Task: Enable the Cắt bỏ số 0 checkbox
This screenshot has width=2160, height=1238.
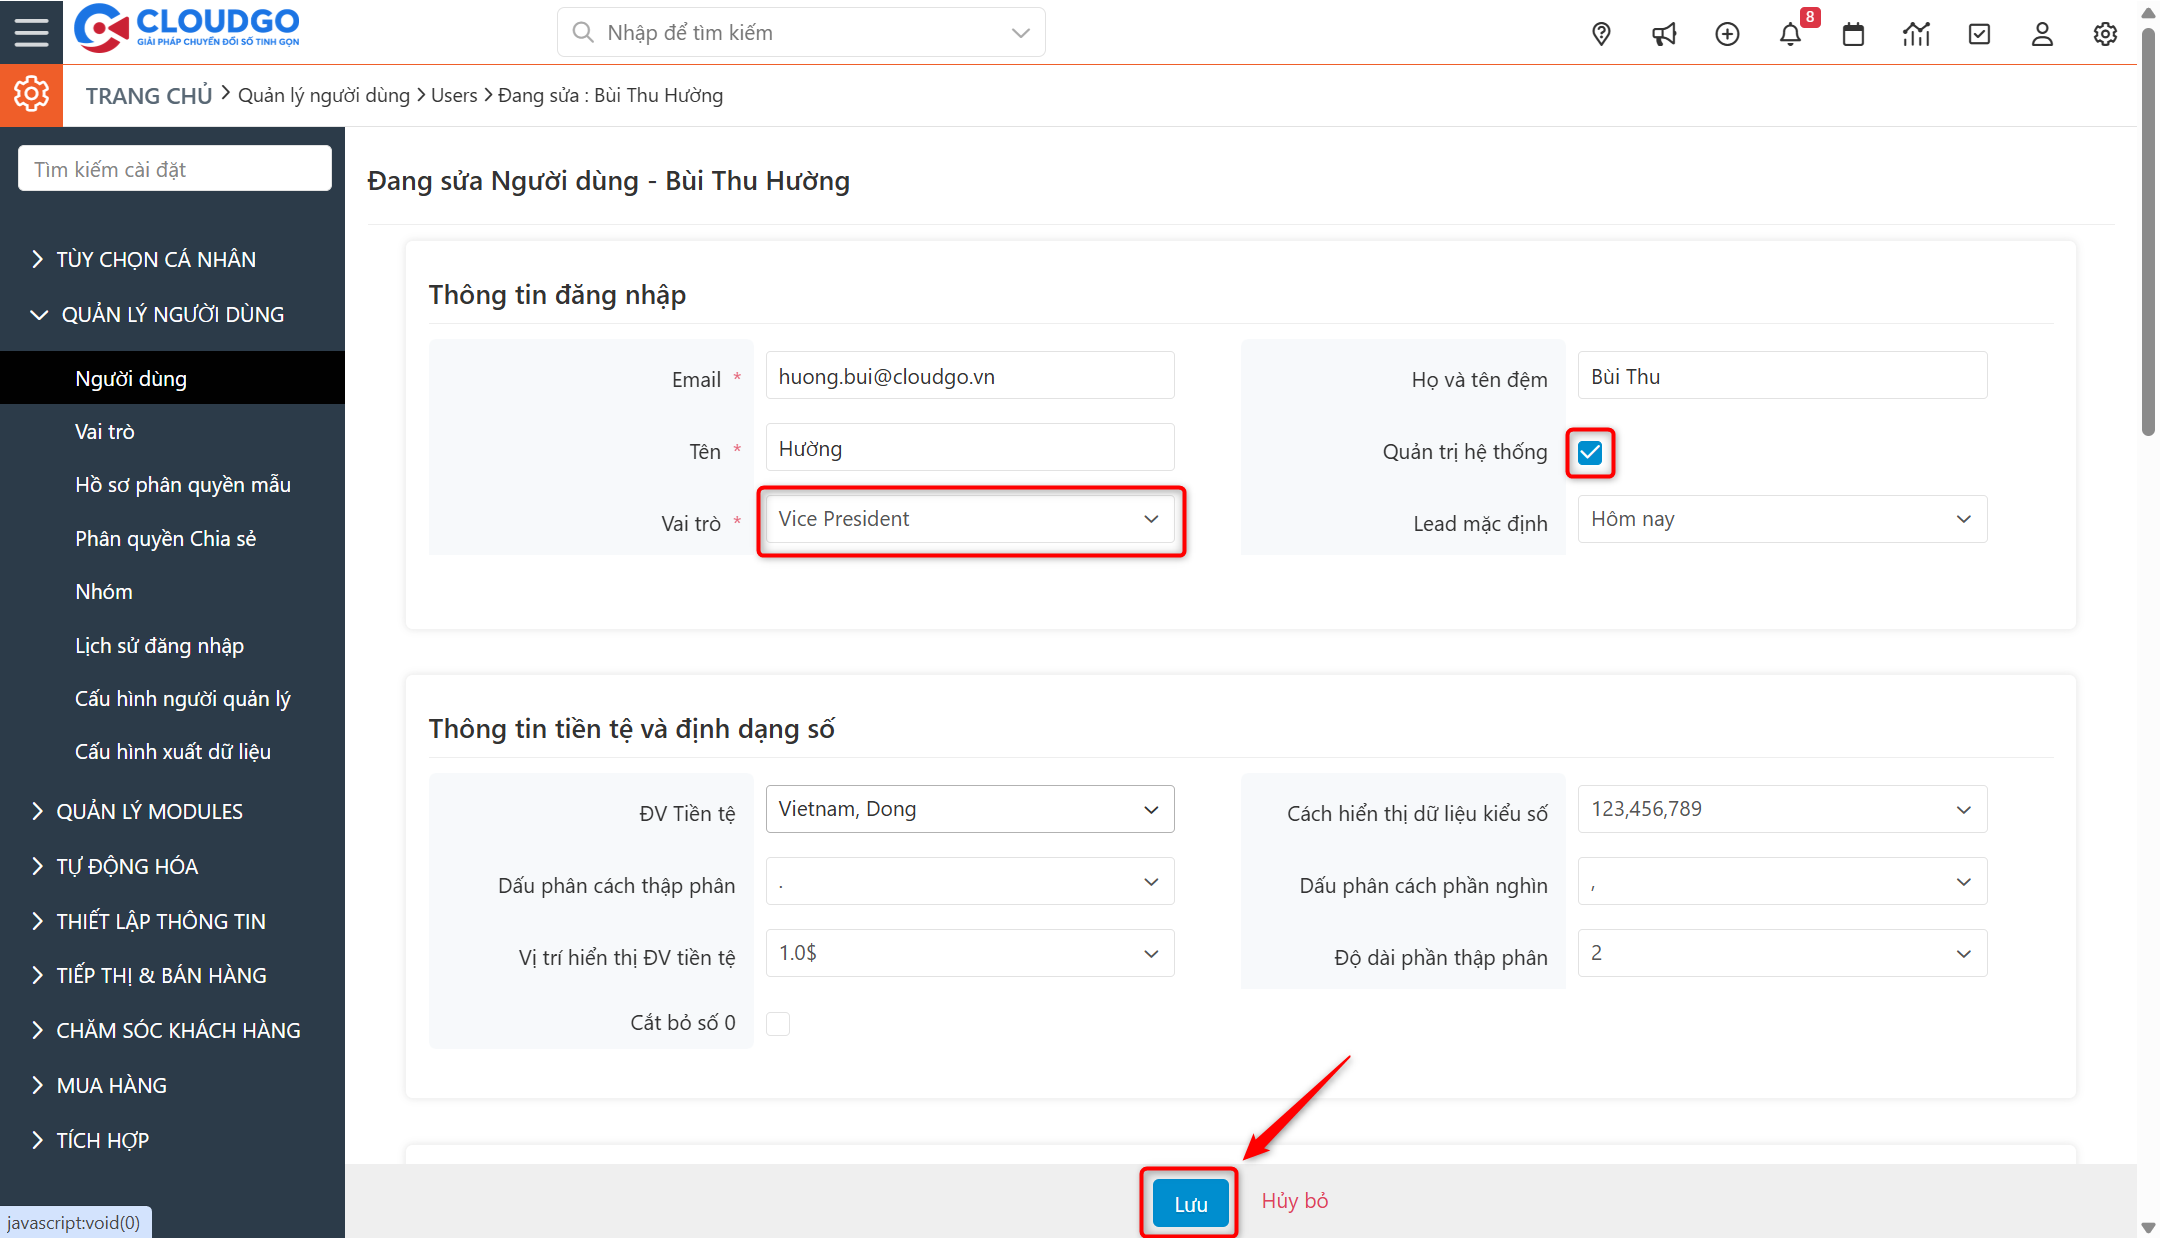Action: [x=778, y=1023]
